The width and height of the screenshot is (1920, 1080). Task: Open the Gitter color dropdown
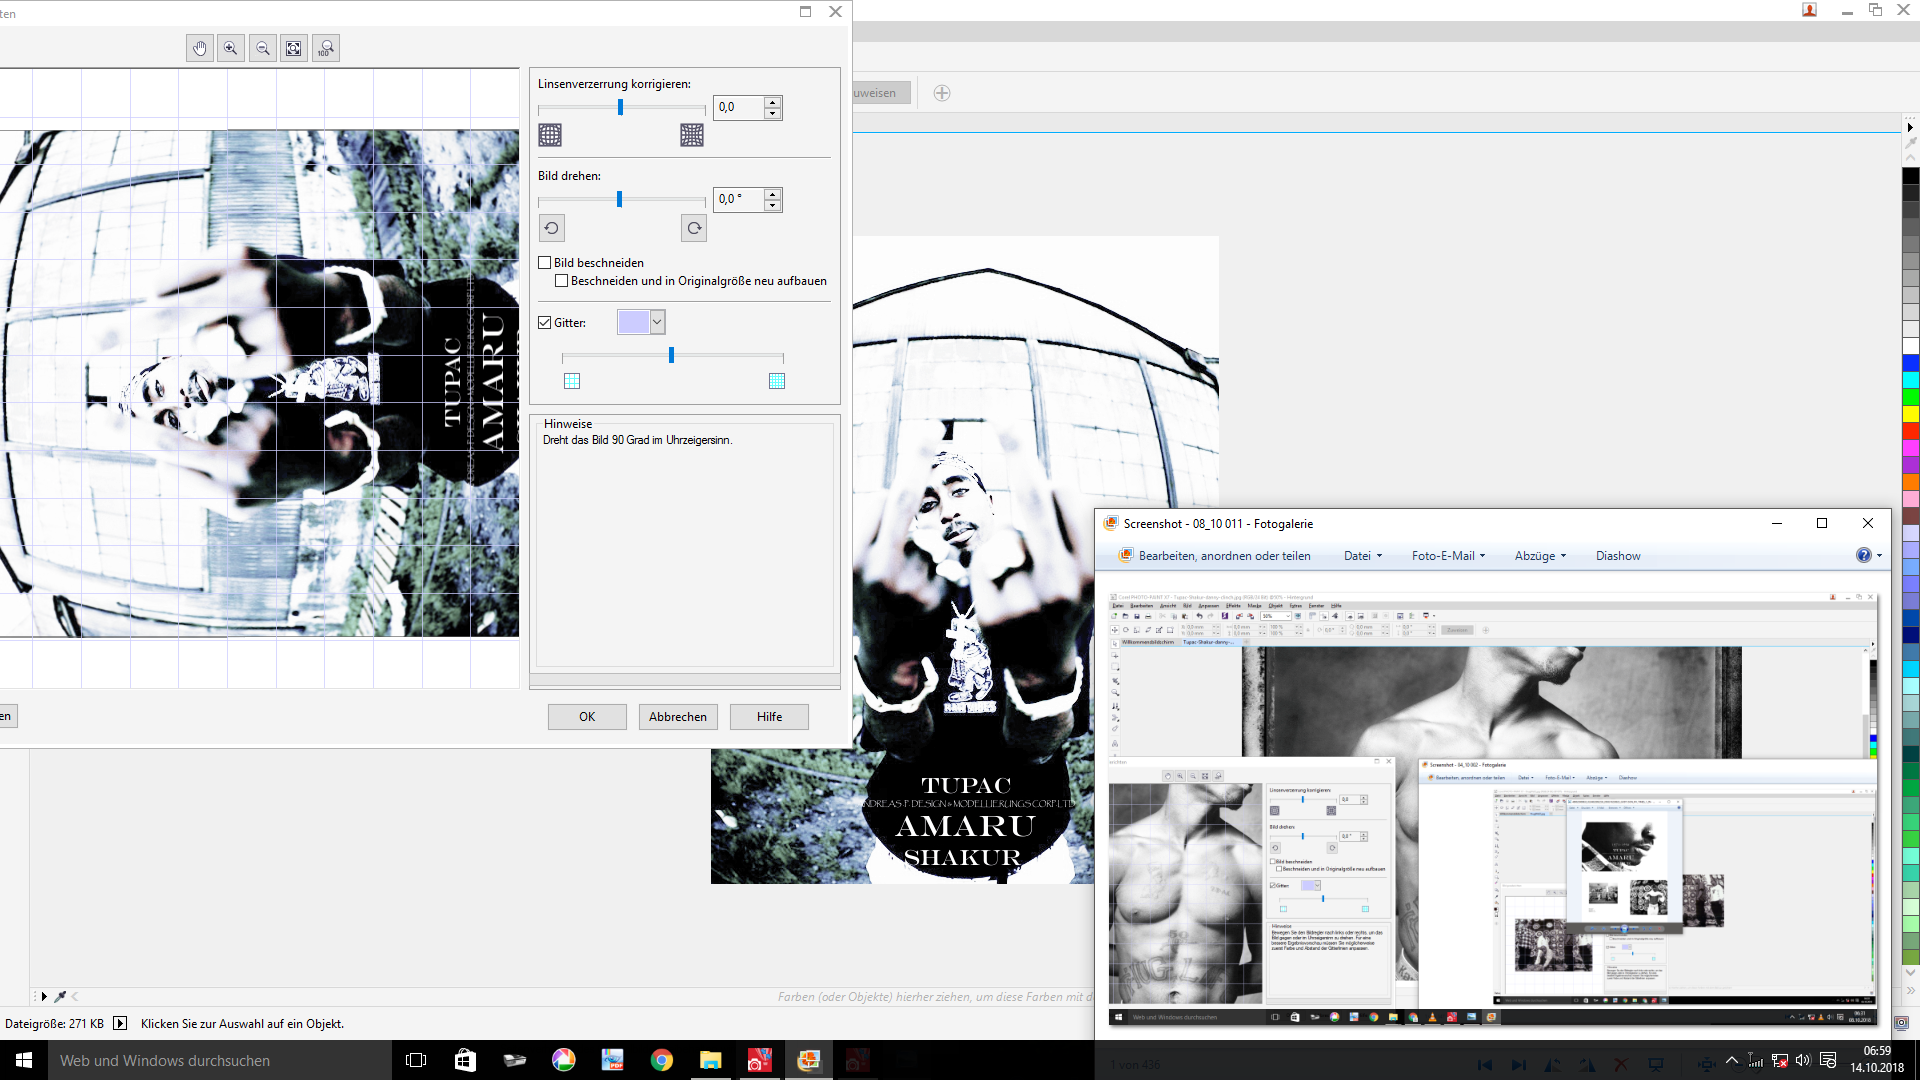(x=657, y=322)
